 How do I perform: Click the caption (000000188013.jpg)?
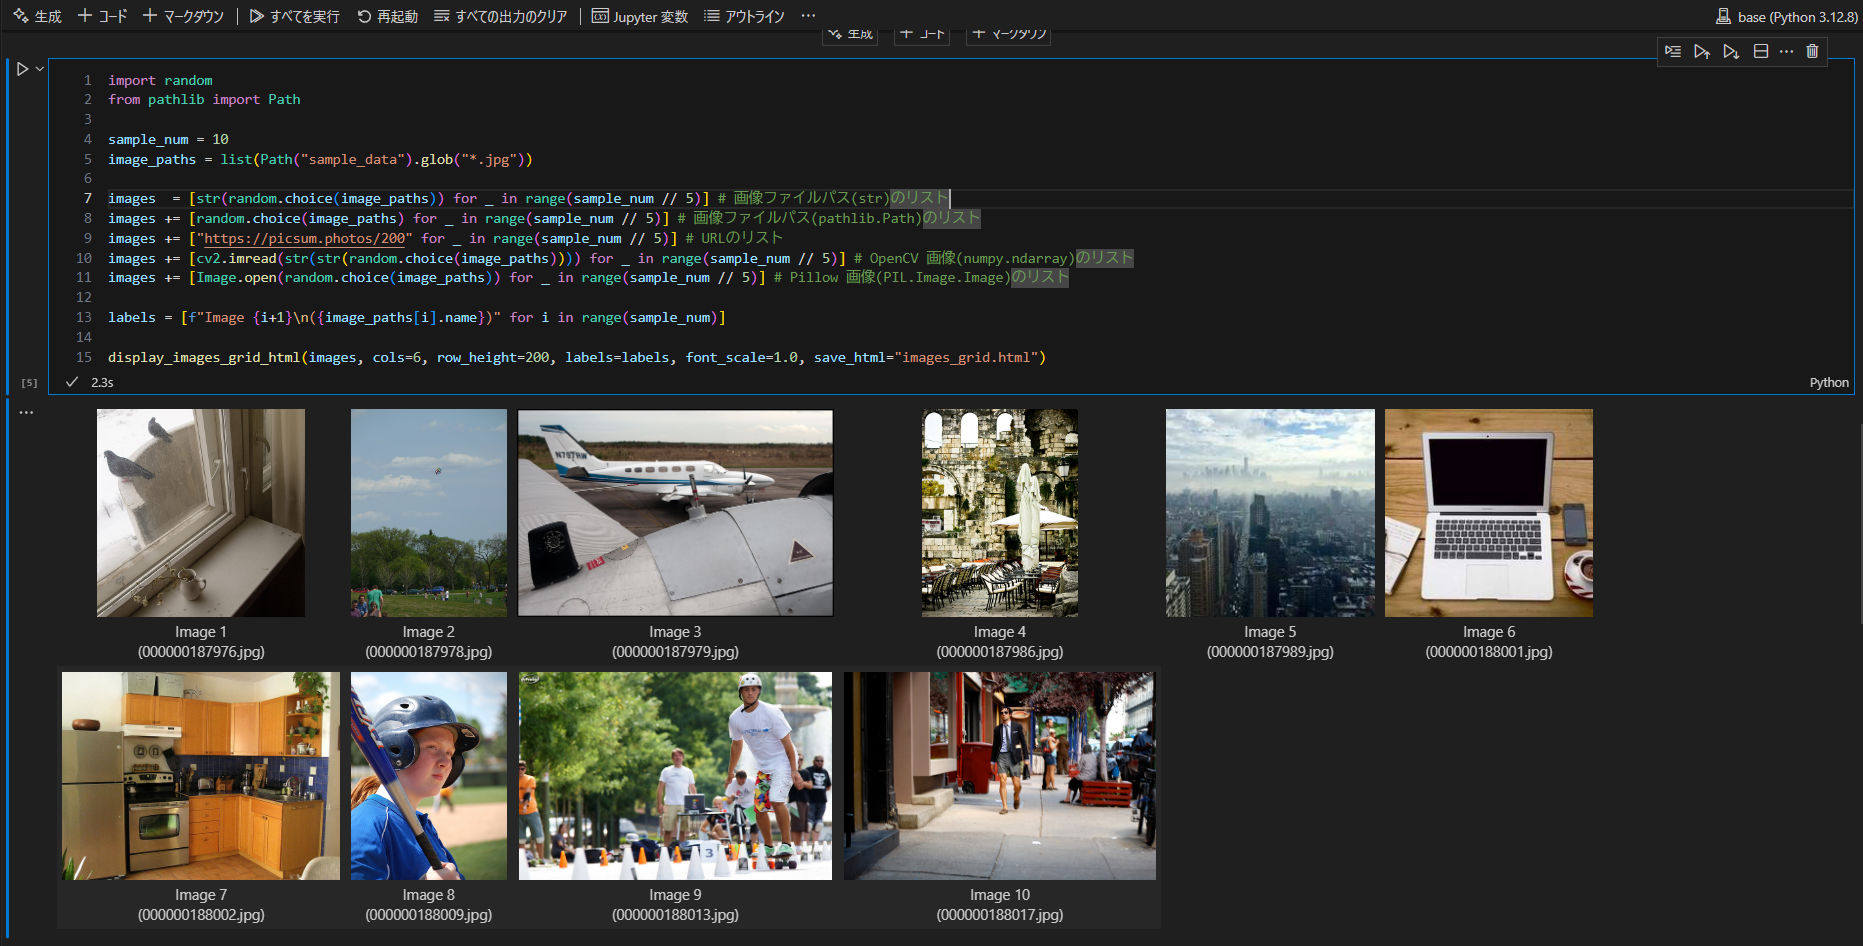pos(675,915)
